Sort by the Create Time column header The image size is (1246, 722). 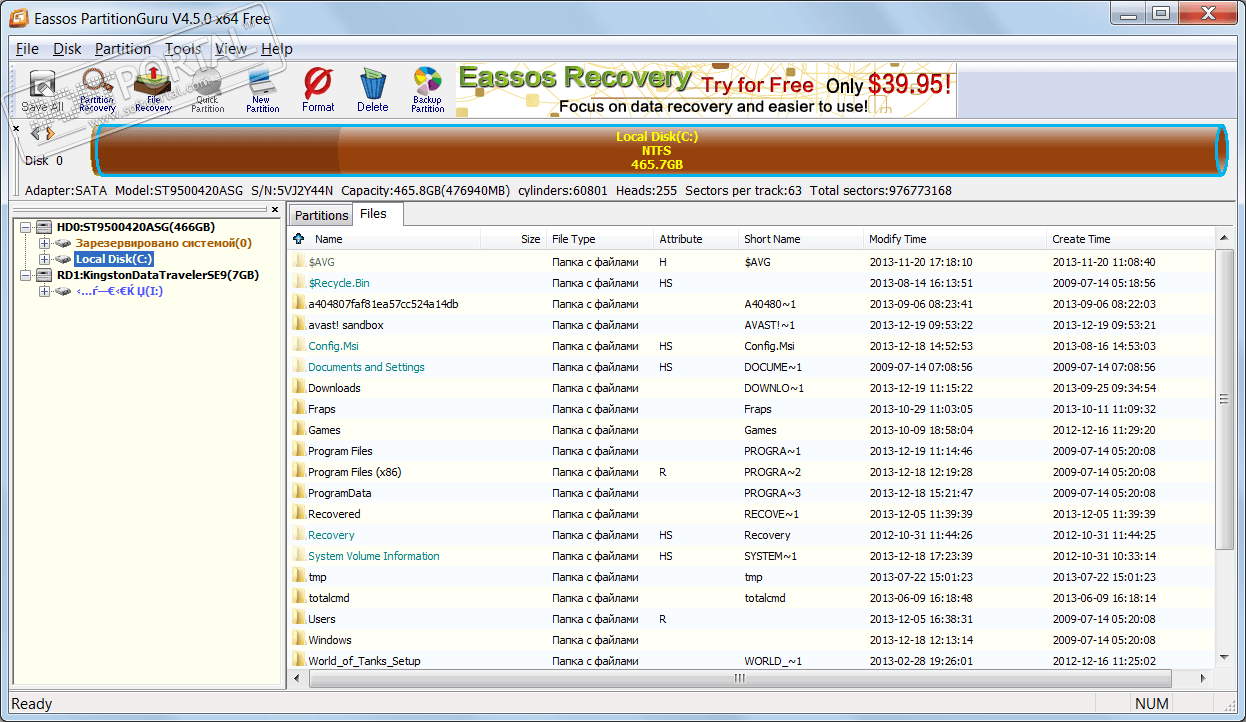point(1130,239)
